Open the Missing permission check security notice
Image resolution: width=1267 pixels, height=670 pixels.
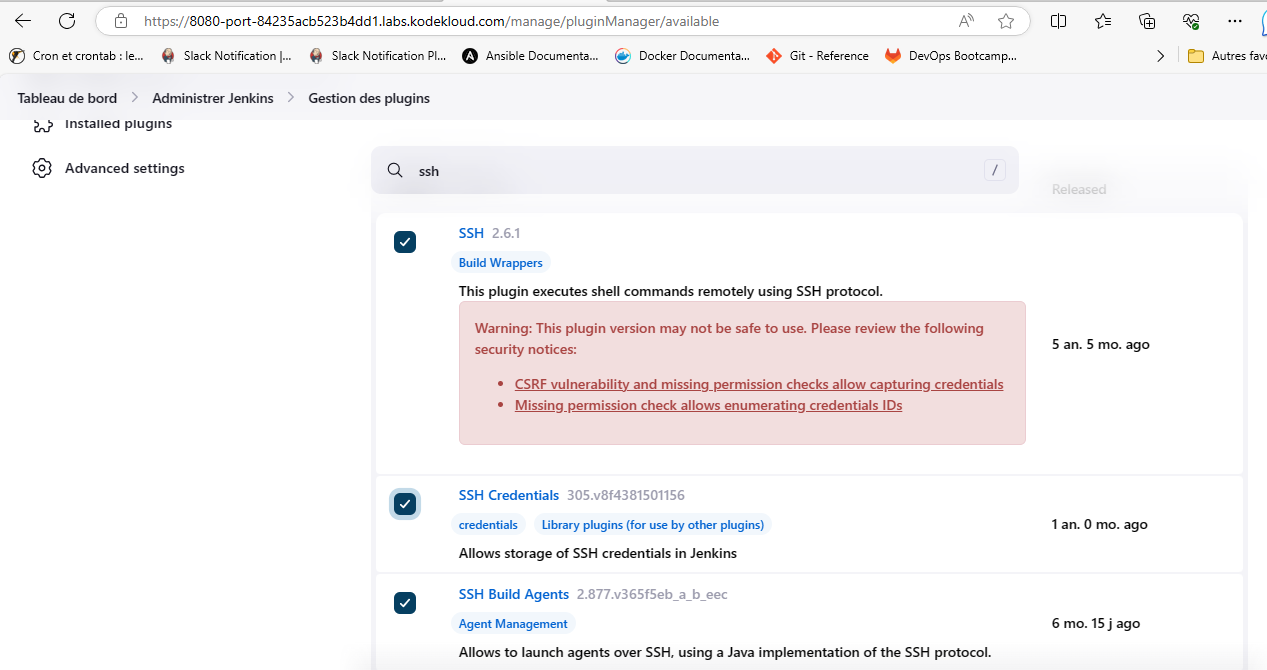709,405
